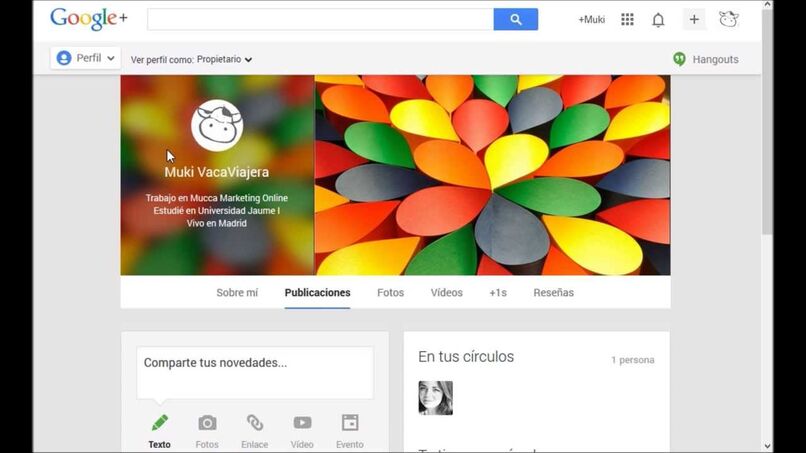Click the blue search magnifier button
Screen dimensions: 806x453
pyautogui.click(x=516, y=20)
